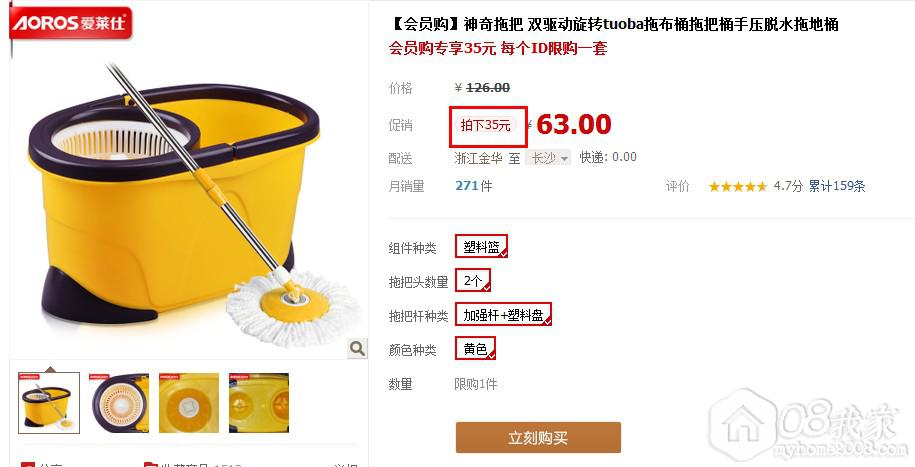915x467 pixels.
Task: Select the 塑料篮 component option
Action: point(482,246)
